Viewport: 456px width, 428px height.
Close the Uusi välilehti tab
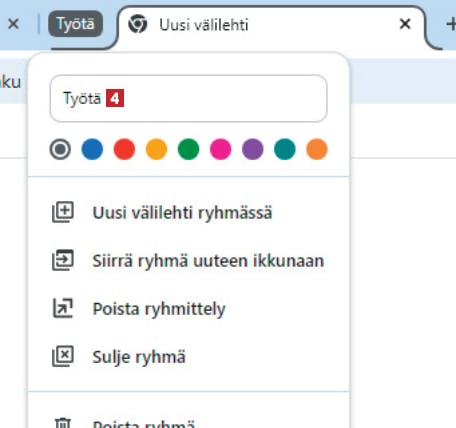tap(405, 24)
